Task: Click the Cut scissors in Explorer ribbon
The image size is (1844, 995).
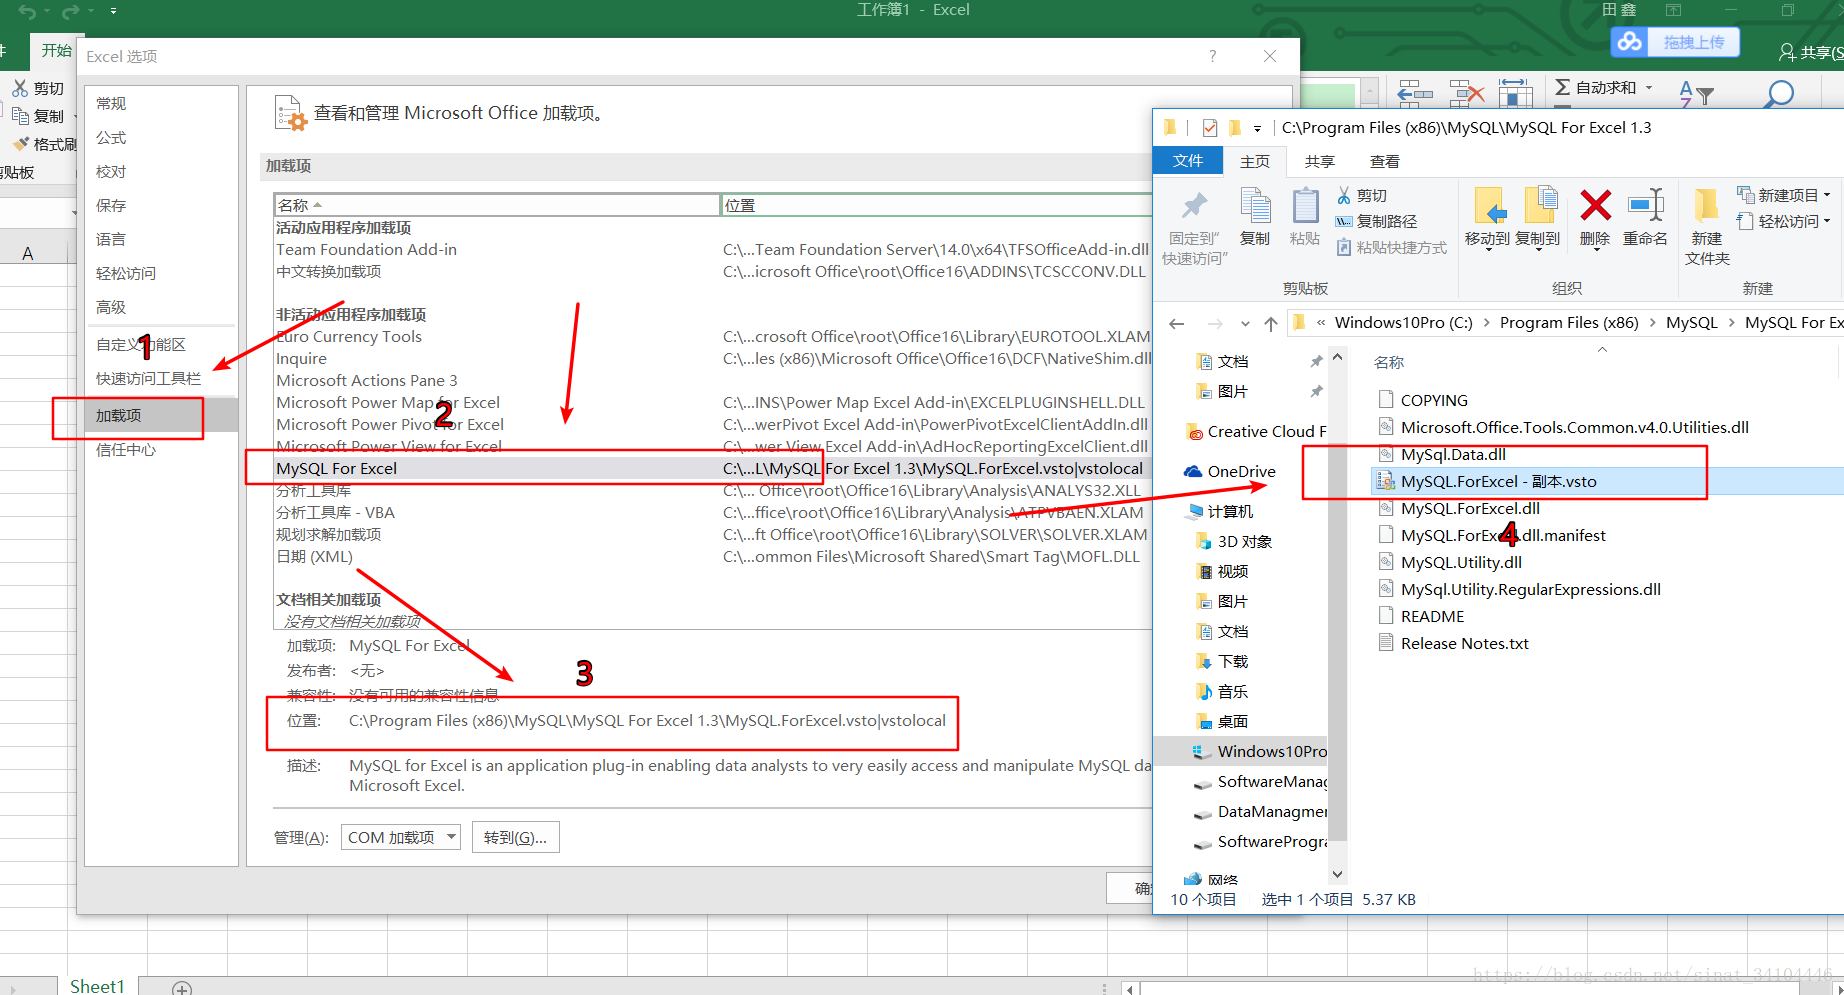Action: [1344, 195]
